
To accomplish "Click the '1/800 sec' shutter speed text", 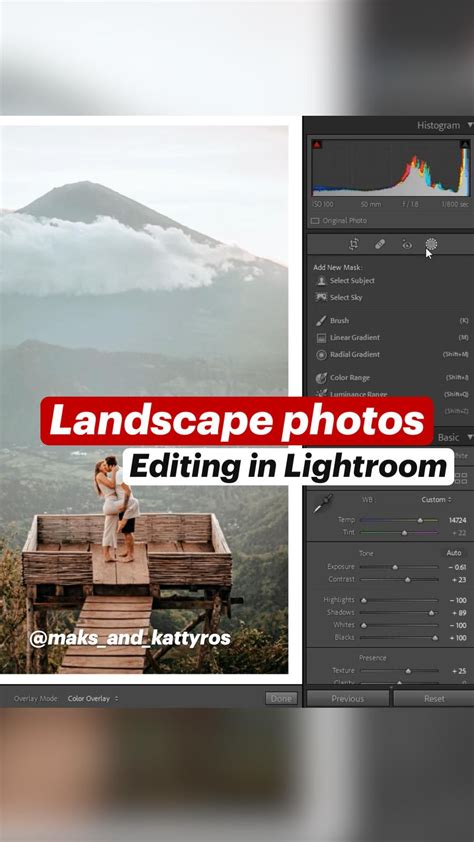I will (x=455, y=205).
